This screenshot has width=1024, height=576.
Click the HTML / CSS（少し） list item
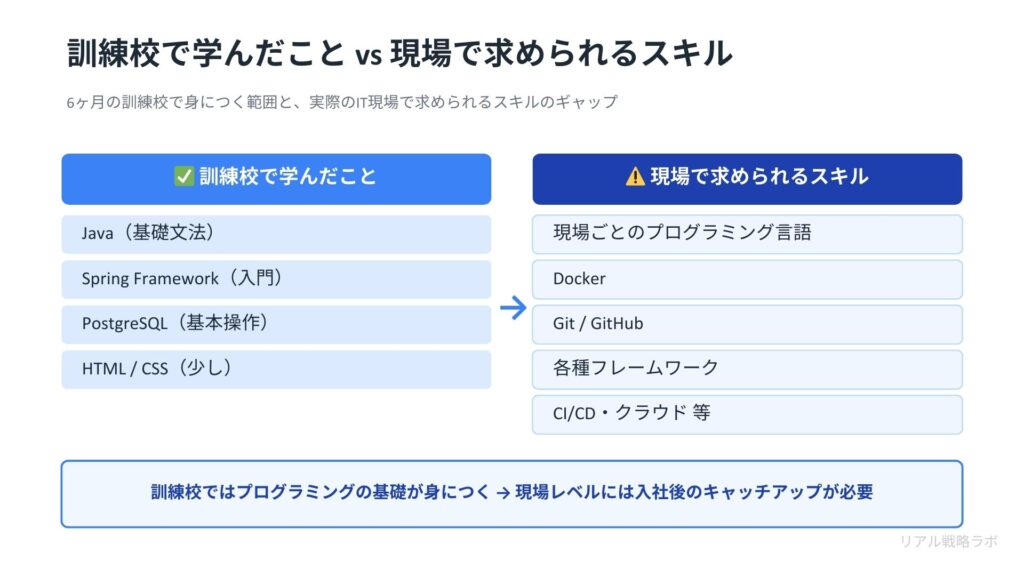tap(277, 369)
